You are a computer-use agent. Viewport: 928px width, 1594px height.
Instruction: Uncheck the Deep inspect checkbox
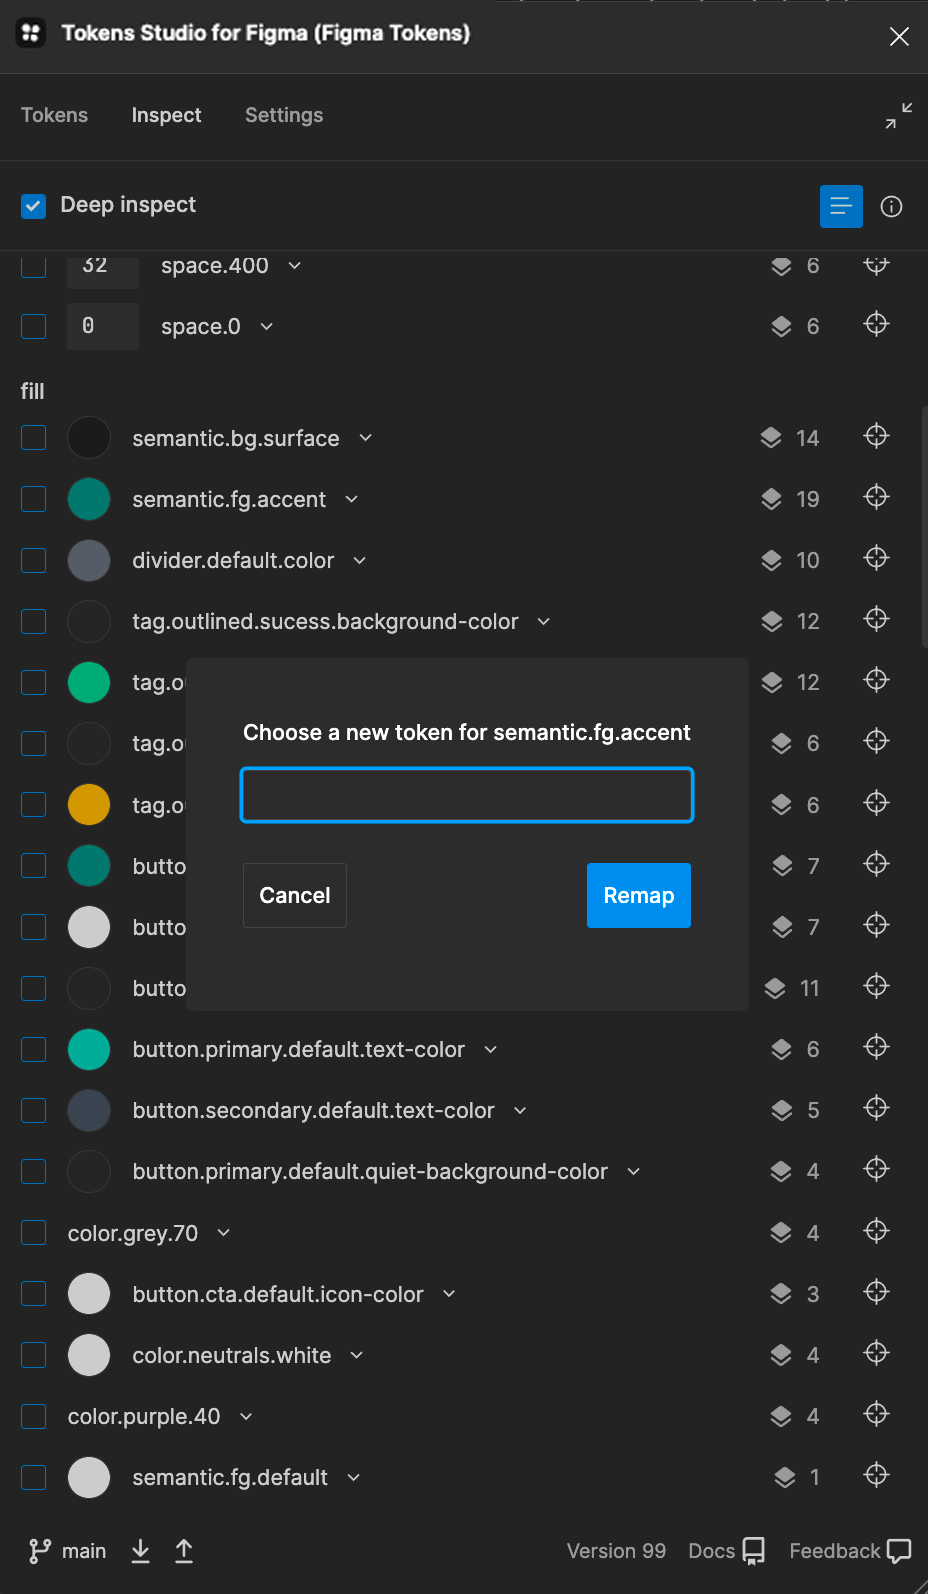(33, 206)
